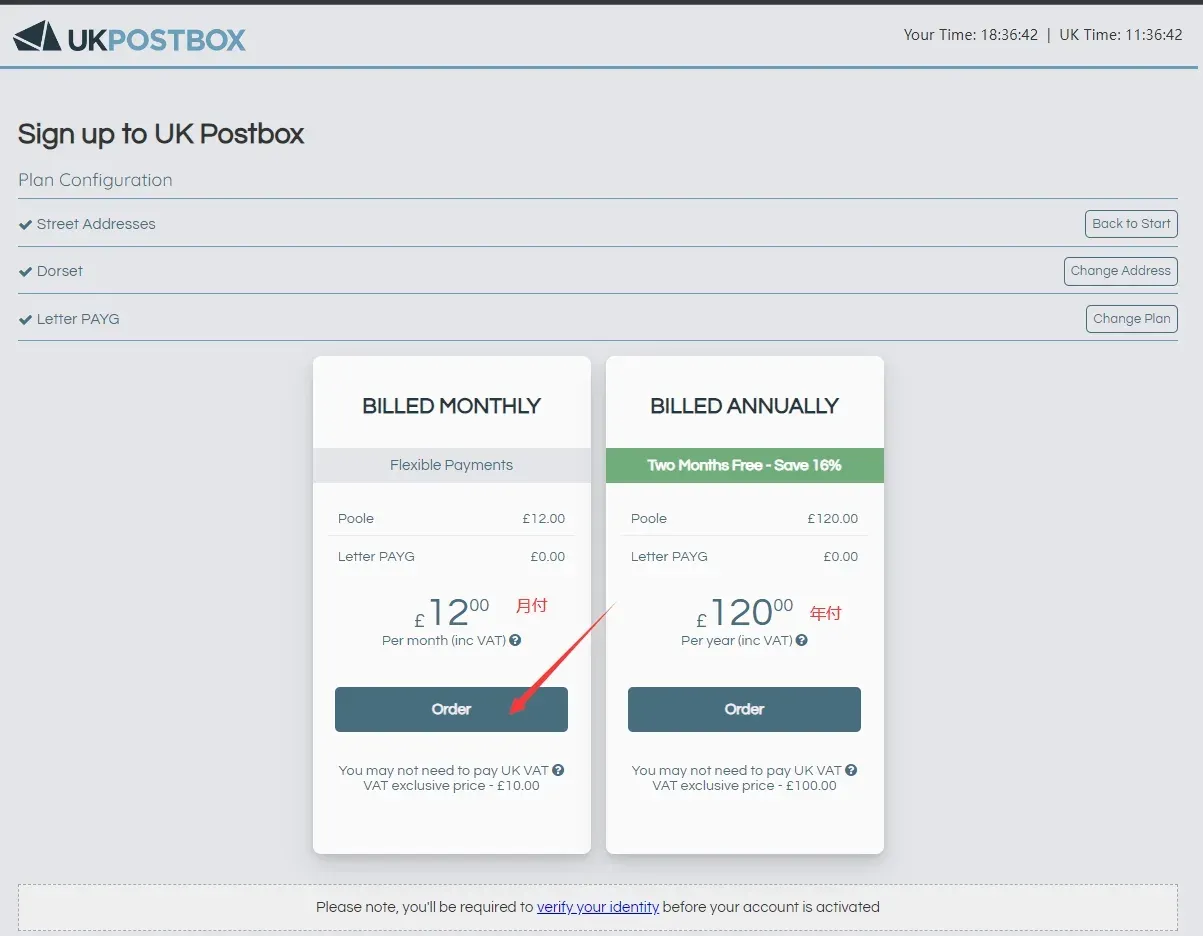The image size is (1203, 936).
Task: Click the Poole £12.00 row
Action: (x=451, y=518)
